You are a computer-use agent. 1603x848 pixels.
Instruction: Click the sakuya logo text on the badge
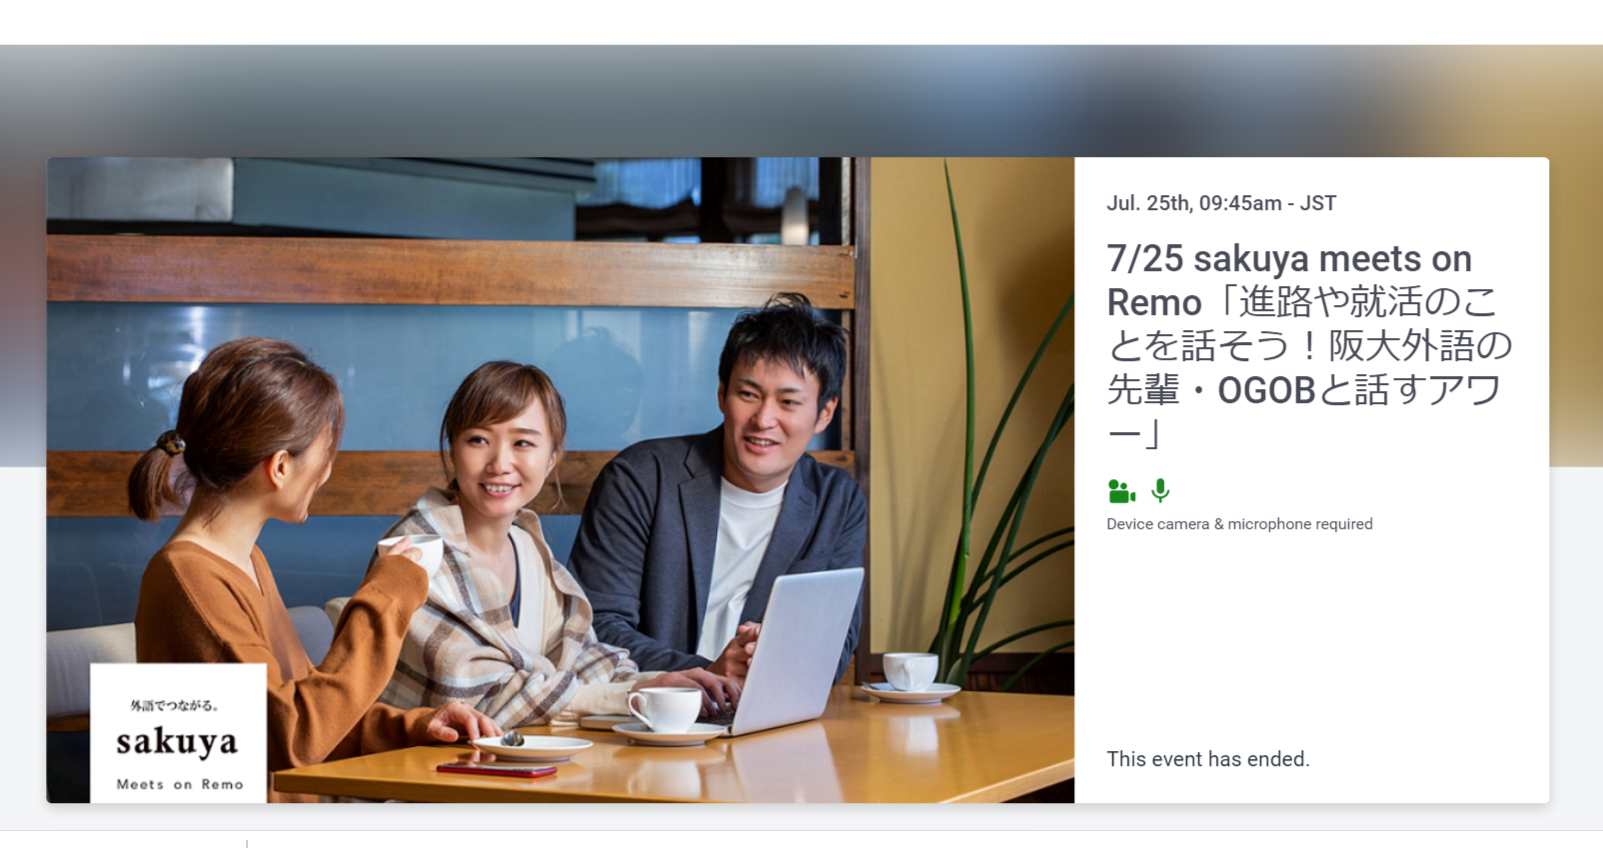(x=177, y=742)
